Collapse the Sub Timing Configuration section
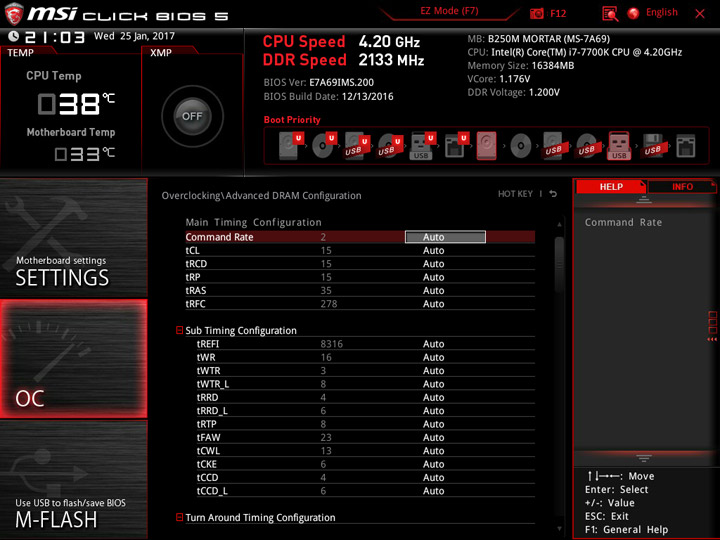 point(180,330)
